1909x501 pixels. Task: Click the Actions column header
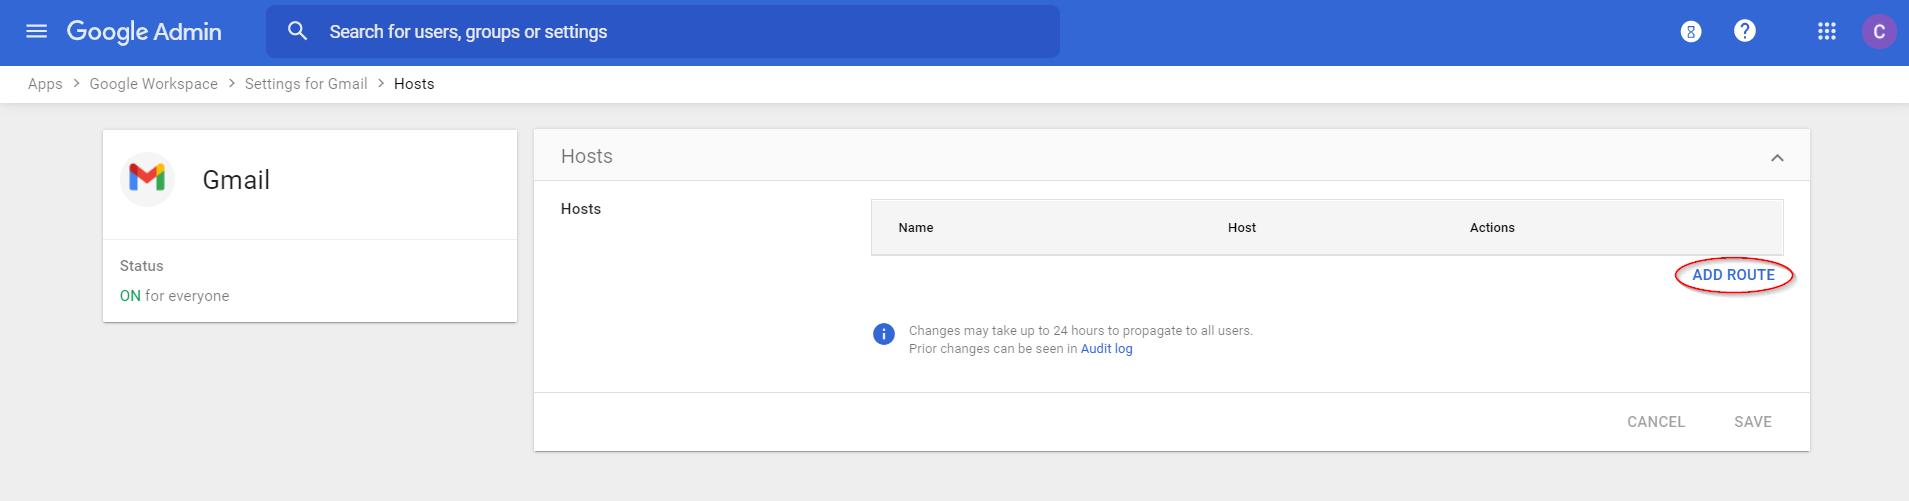click(x=1492, y=228)
